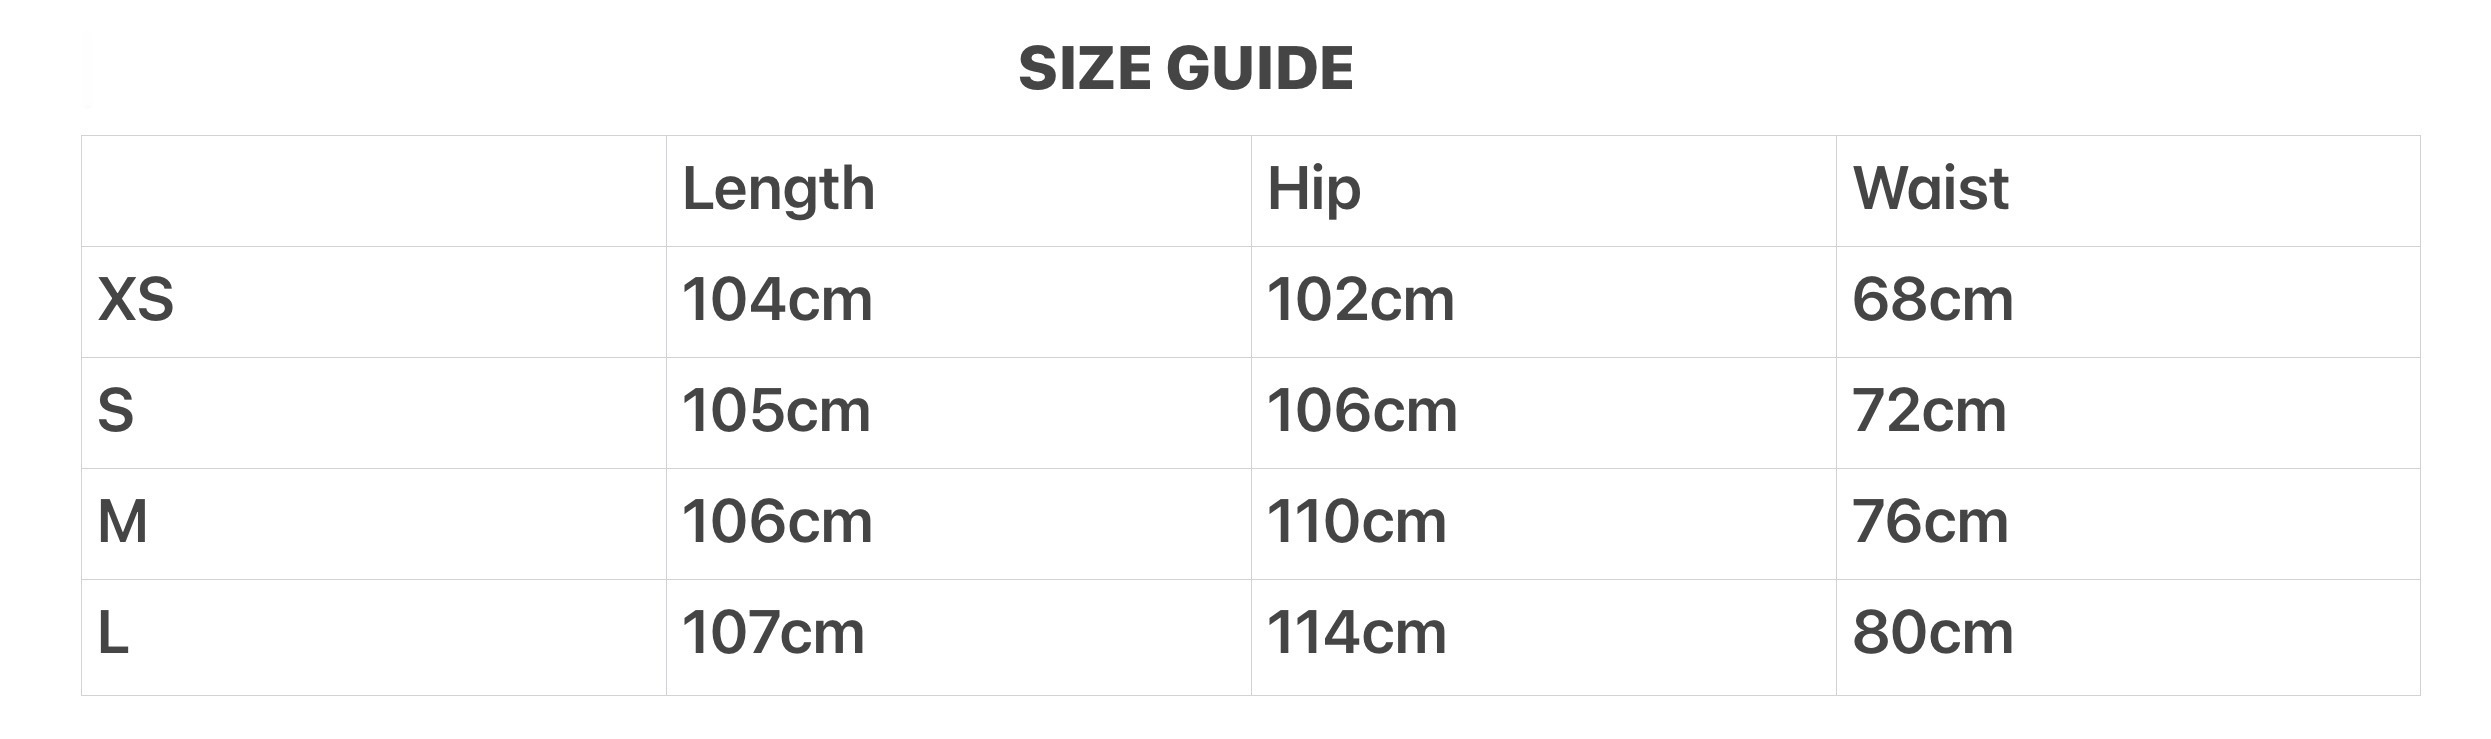Choose L length value 107cm
The width and height of the screenshot is (2491, 739).
point(773,633)
